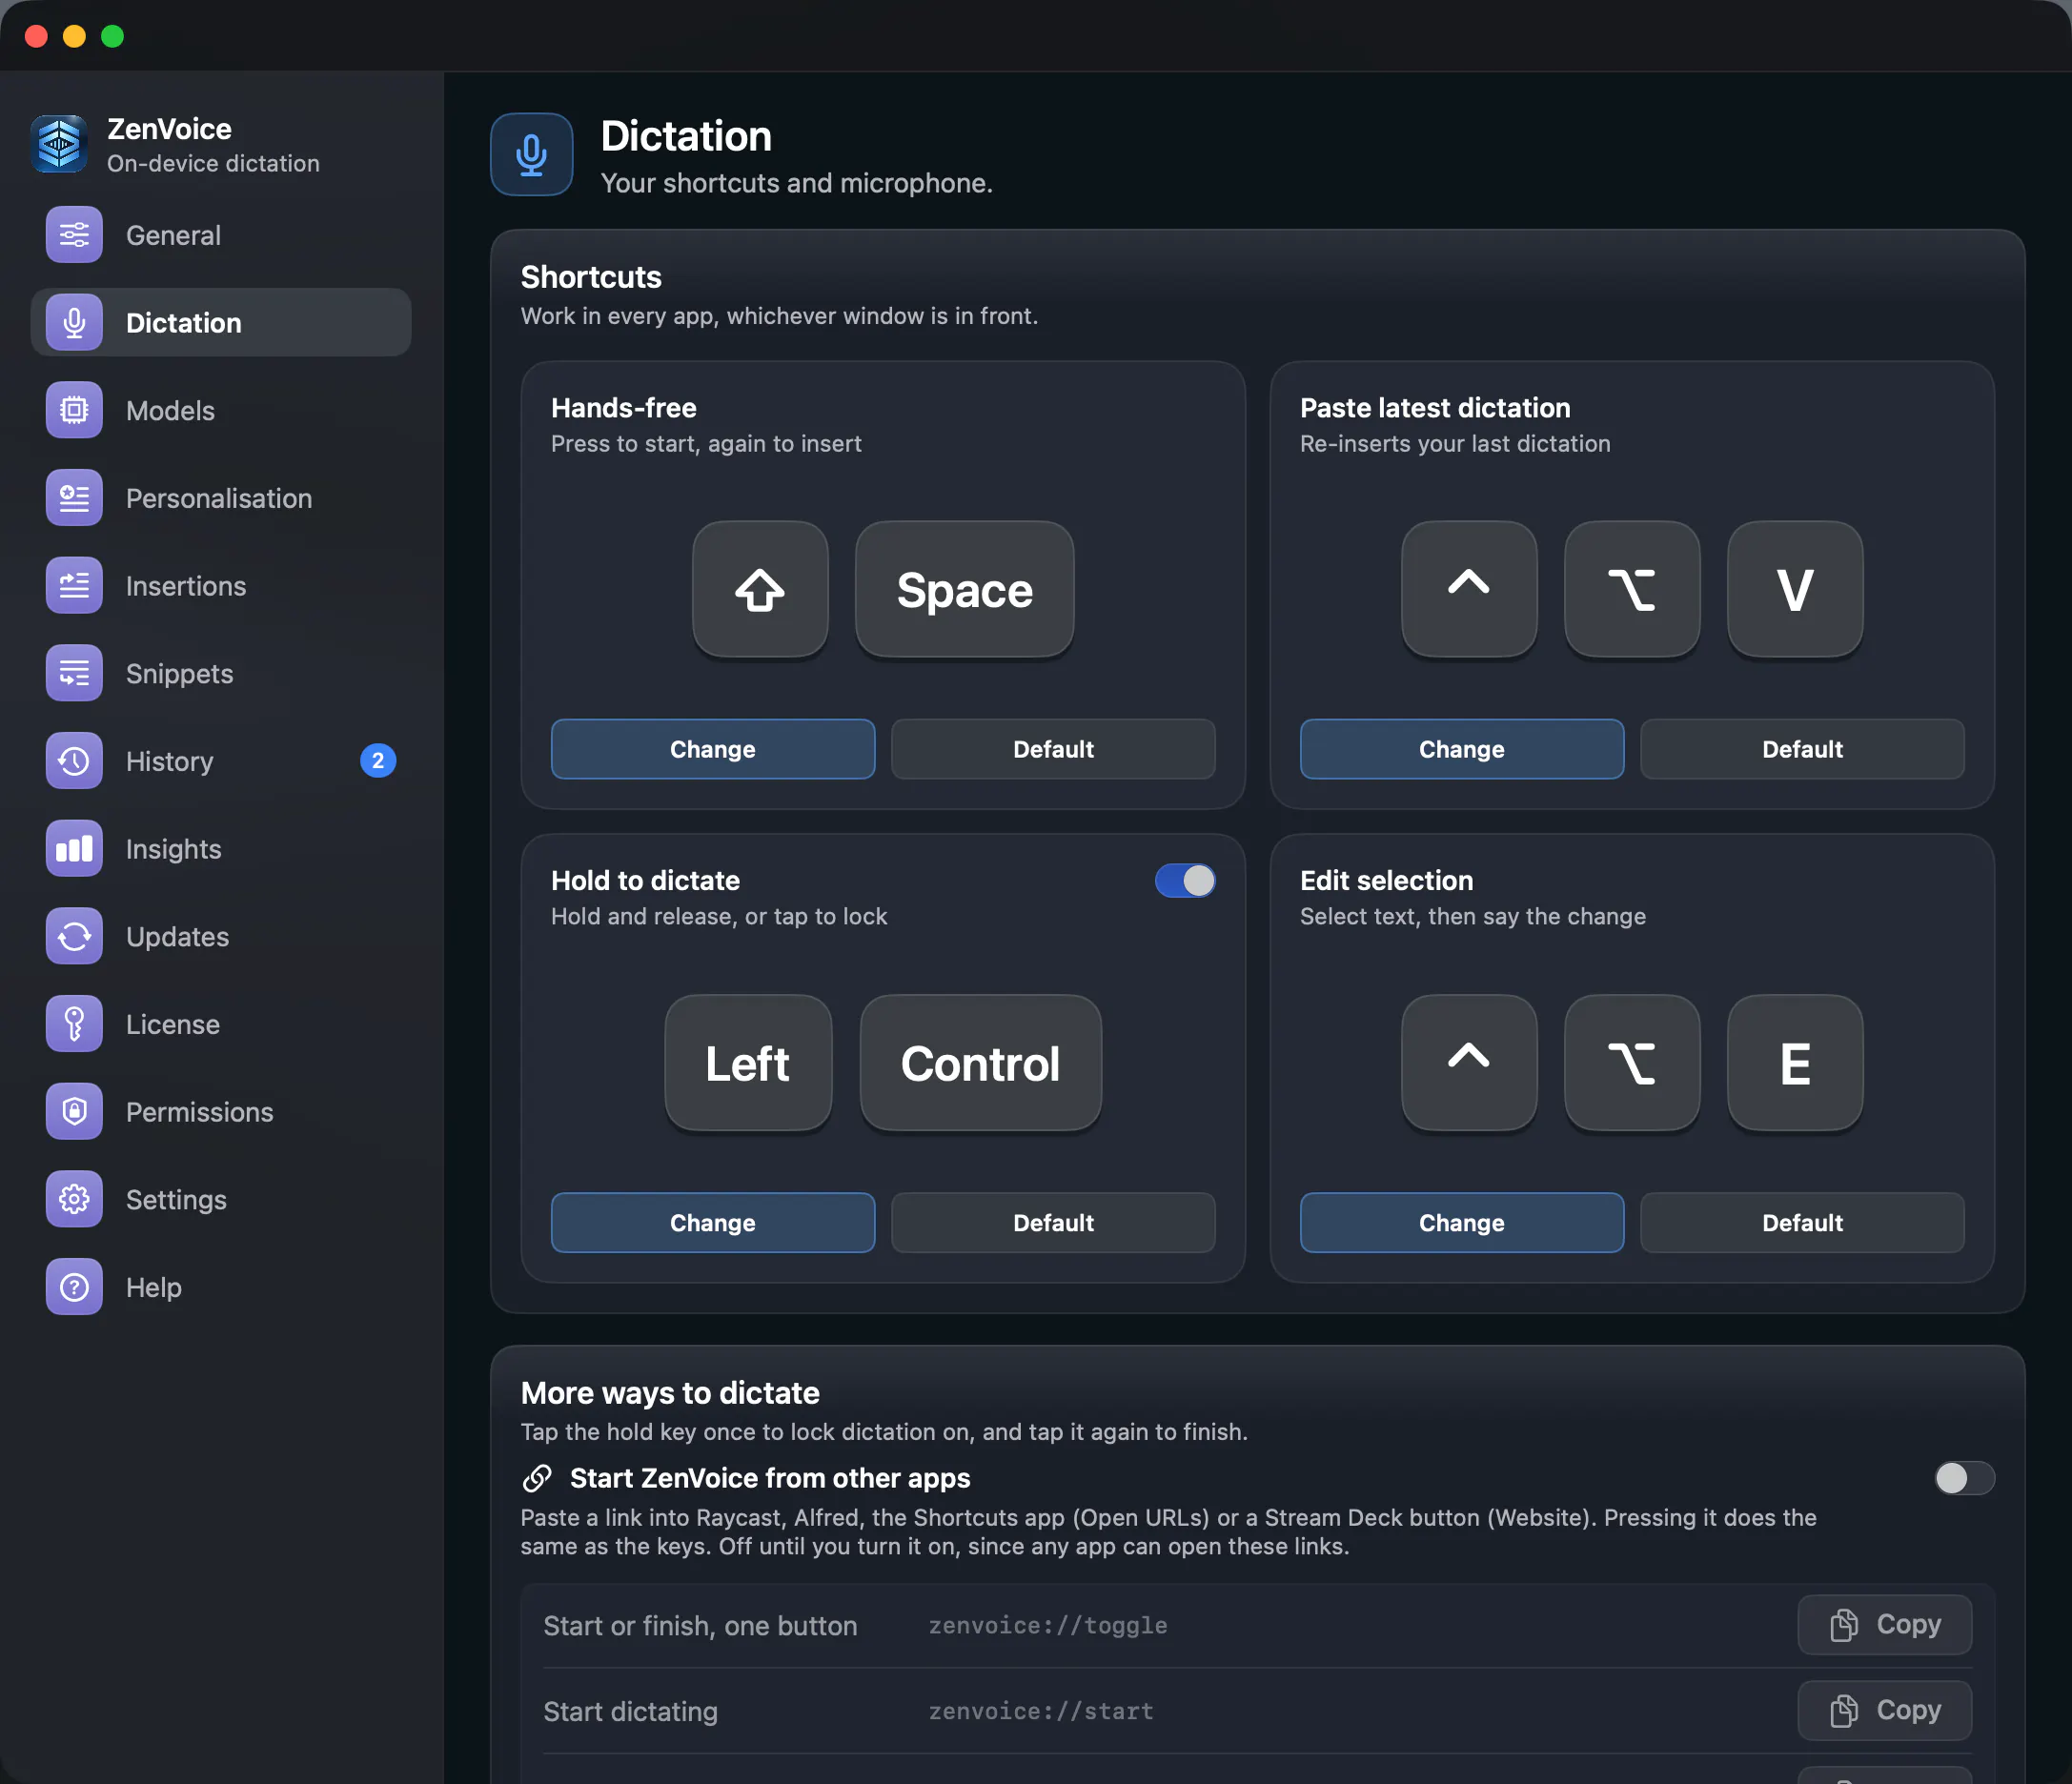Reset Hold to dictate to Default

1053,1222
